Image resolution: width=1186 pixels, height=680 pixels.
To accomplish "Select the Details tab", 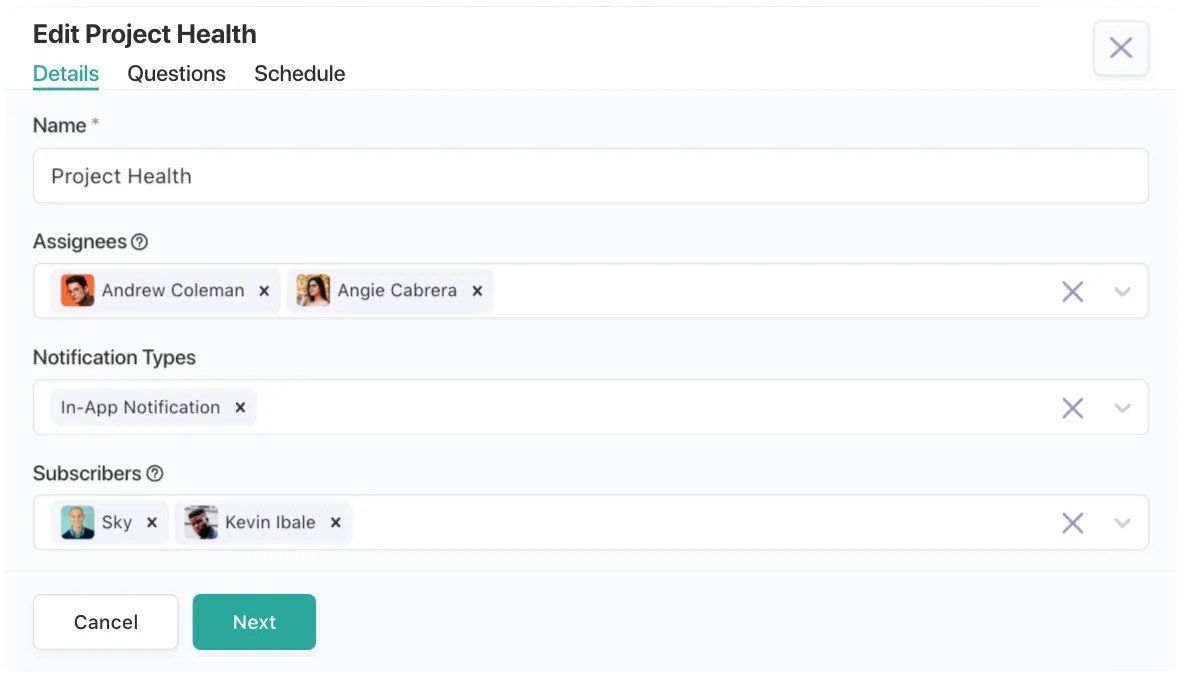I will tap(65, 73).
